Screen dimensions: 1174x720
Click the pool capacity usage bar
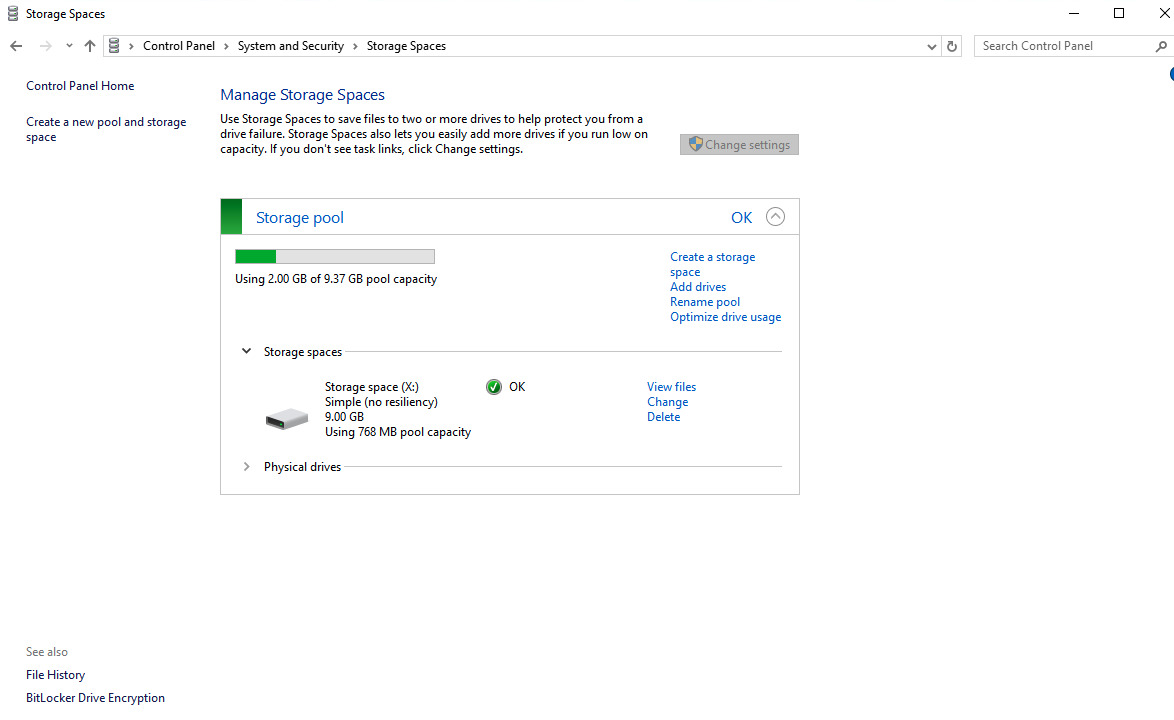coord(335,257)
